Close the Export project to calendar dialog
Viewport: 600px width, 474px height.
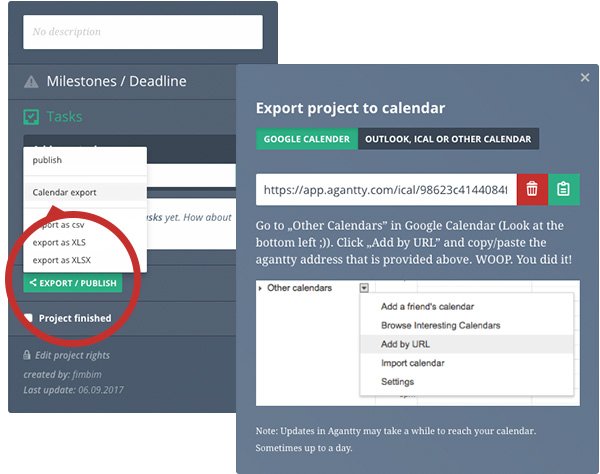[x=585, y=78]
